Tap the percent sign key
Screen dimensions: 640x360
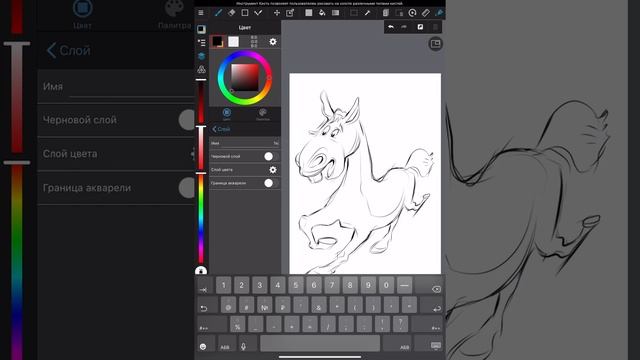(x=237, y=324)
